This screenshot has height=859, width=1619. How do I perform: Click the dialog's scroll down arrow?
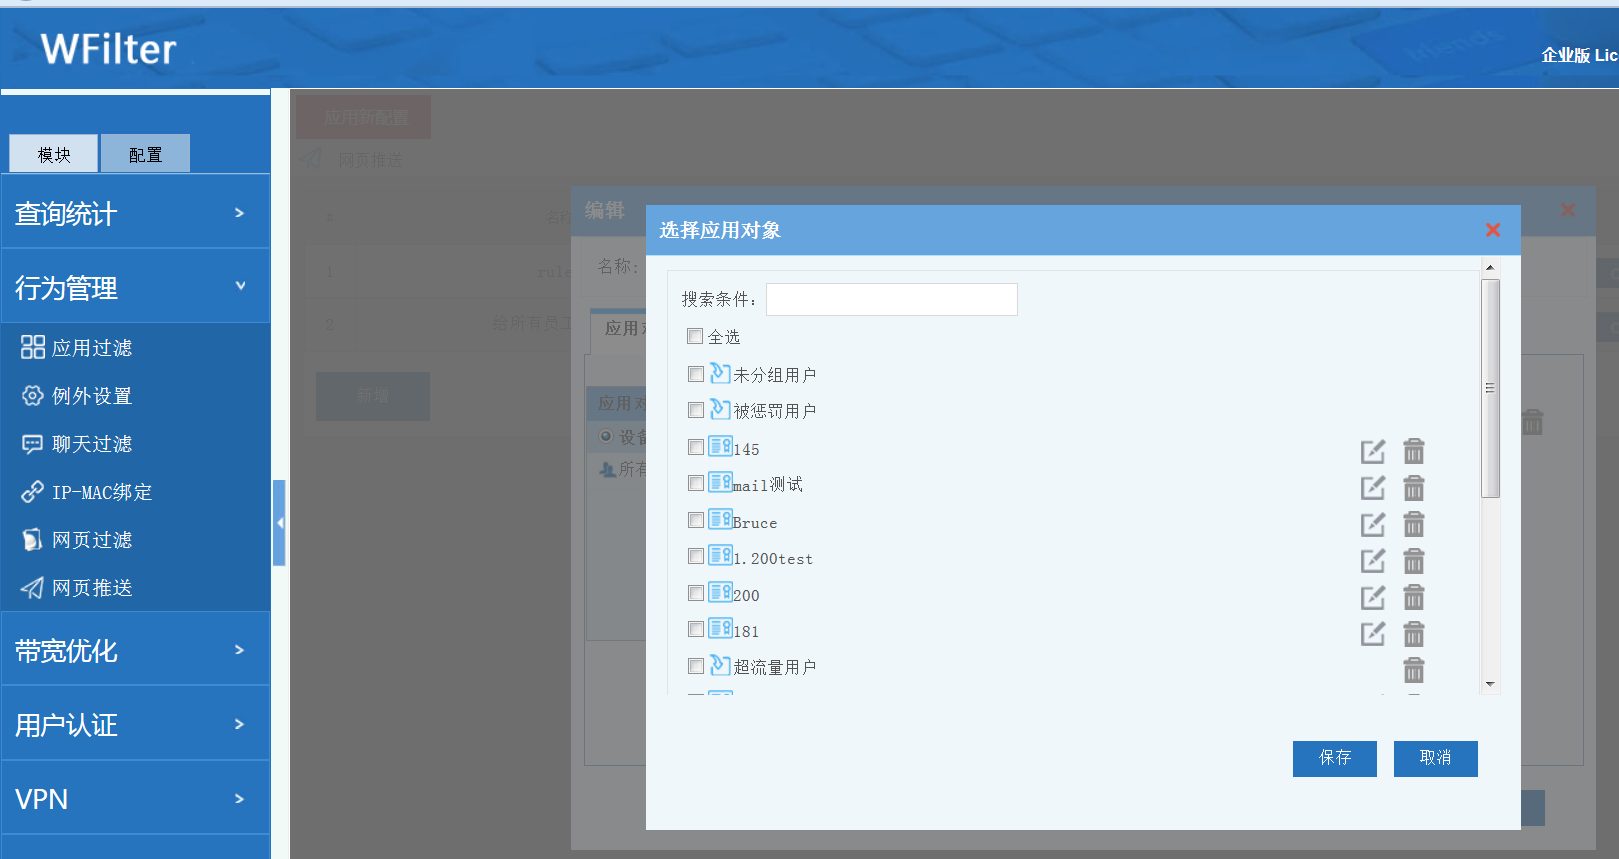(1490, 684)
